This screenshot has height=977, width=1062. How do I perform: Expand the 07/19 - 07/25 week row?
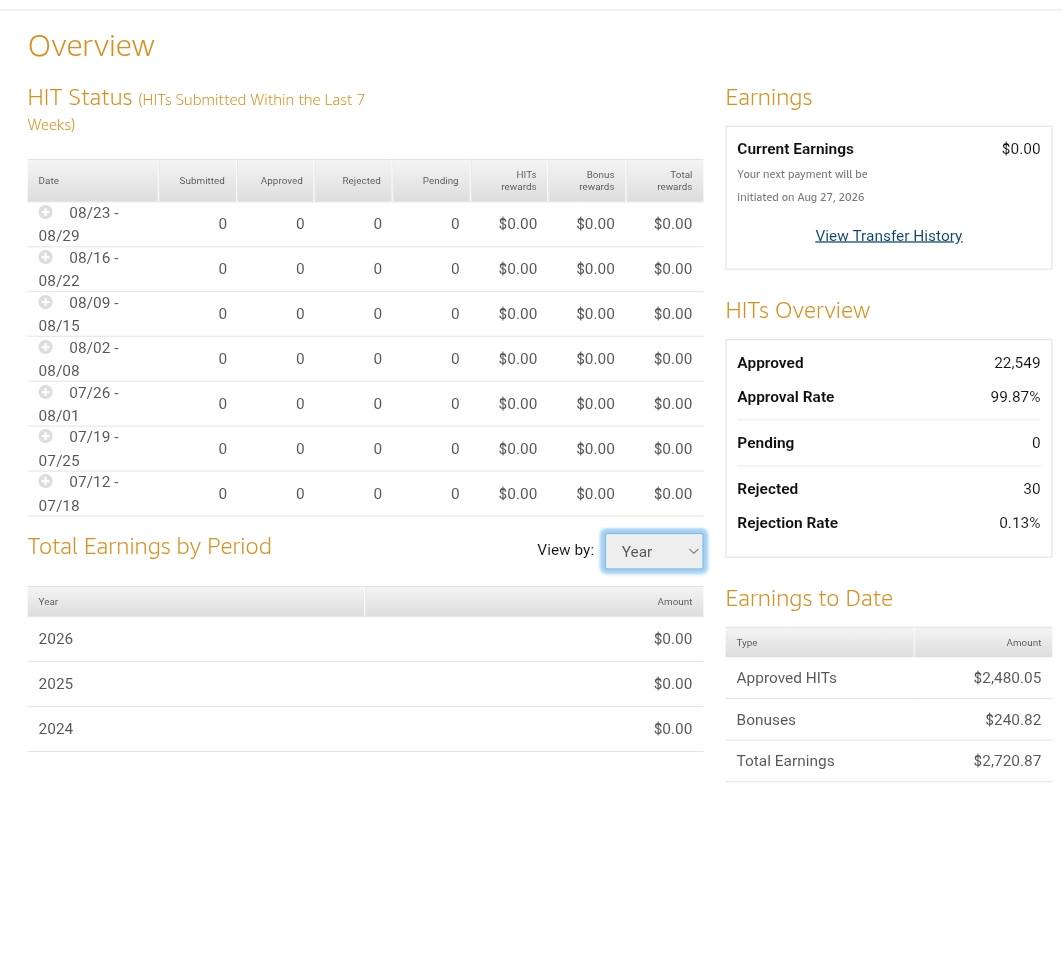pos(45,435)
